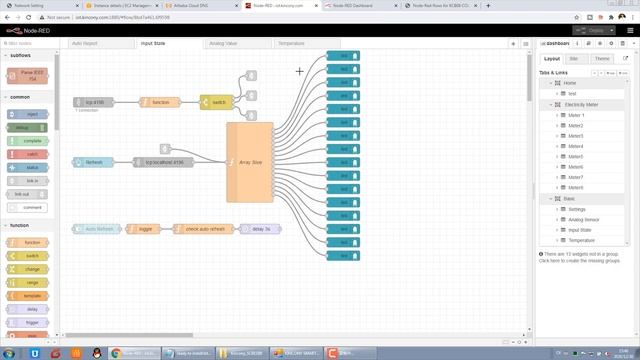The width and height of the screenshot is (640, 360).
Task: Select the delay 3s node on canvas
Action: [x=260, y=229]
